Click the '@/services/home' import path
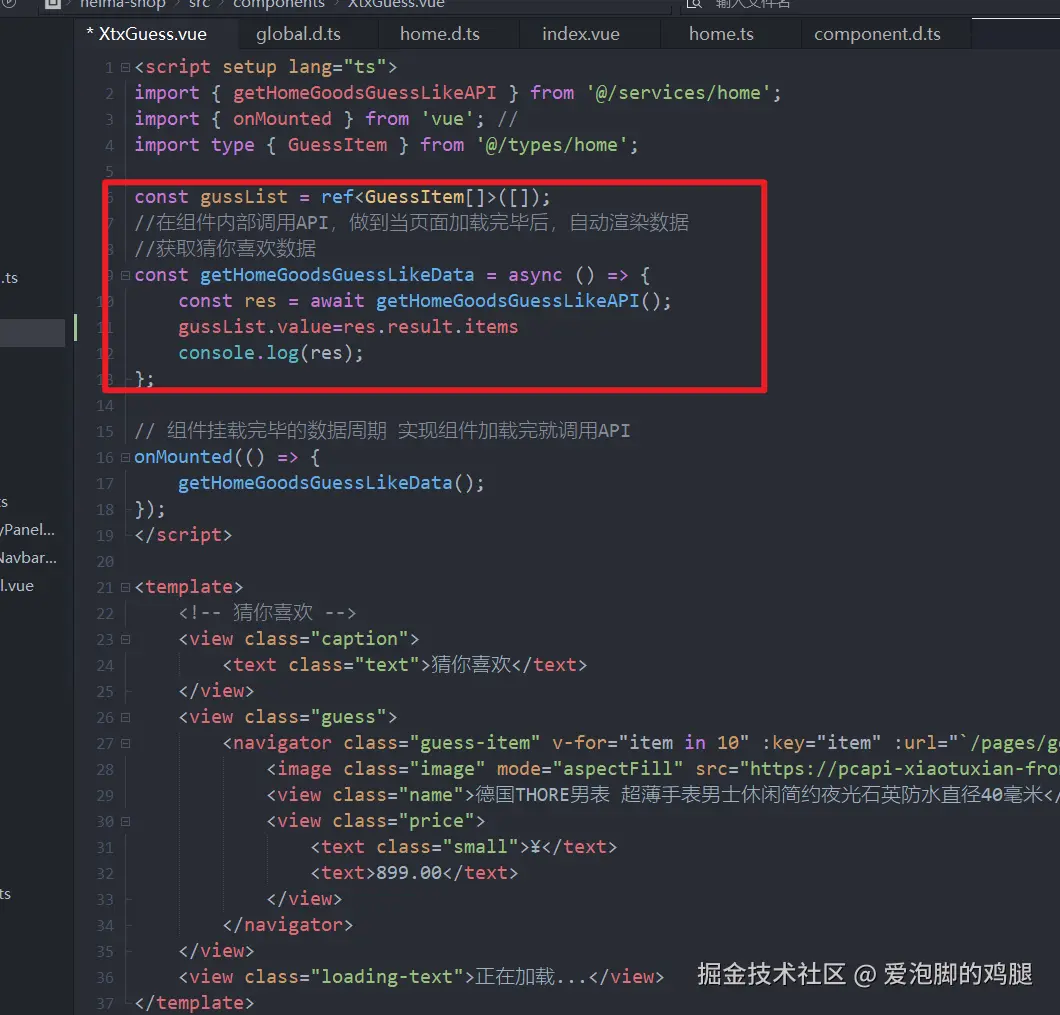1060x1015 pixels. coord(679,93)
